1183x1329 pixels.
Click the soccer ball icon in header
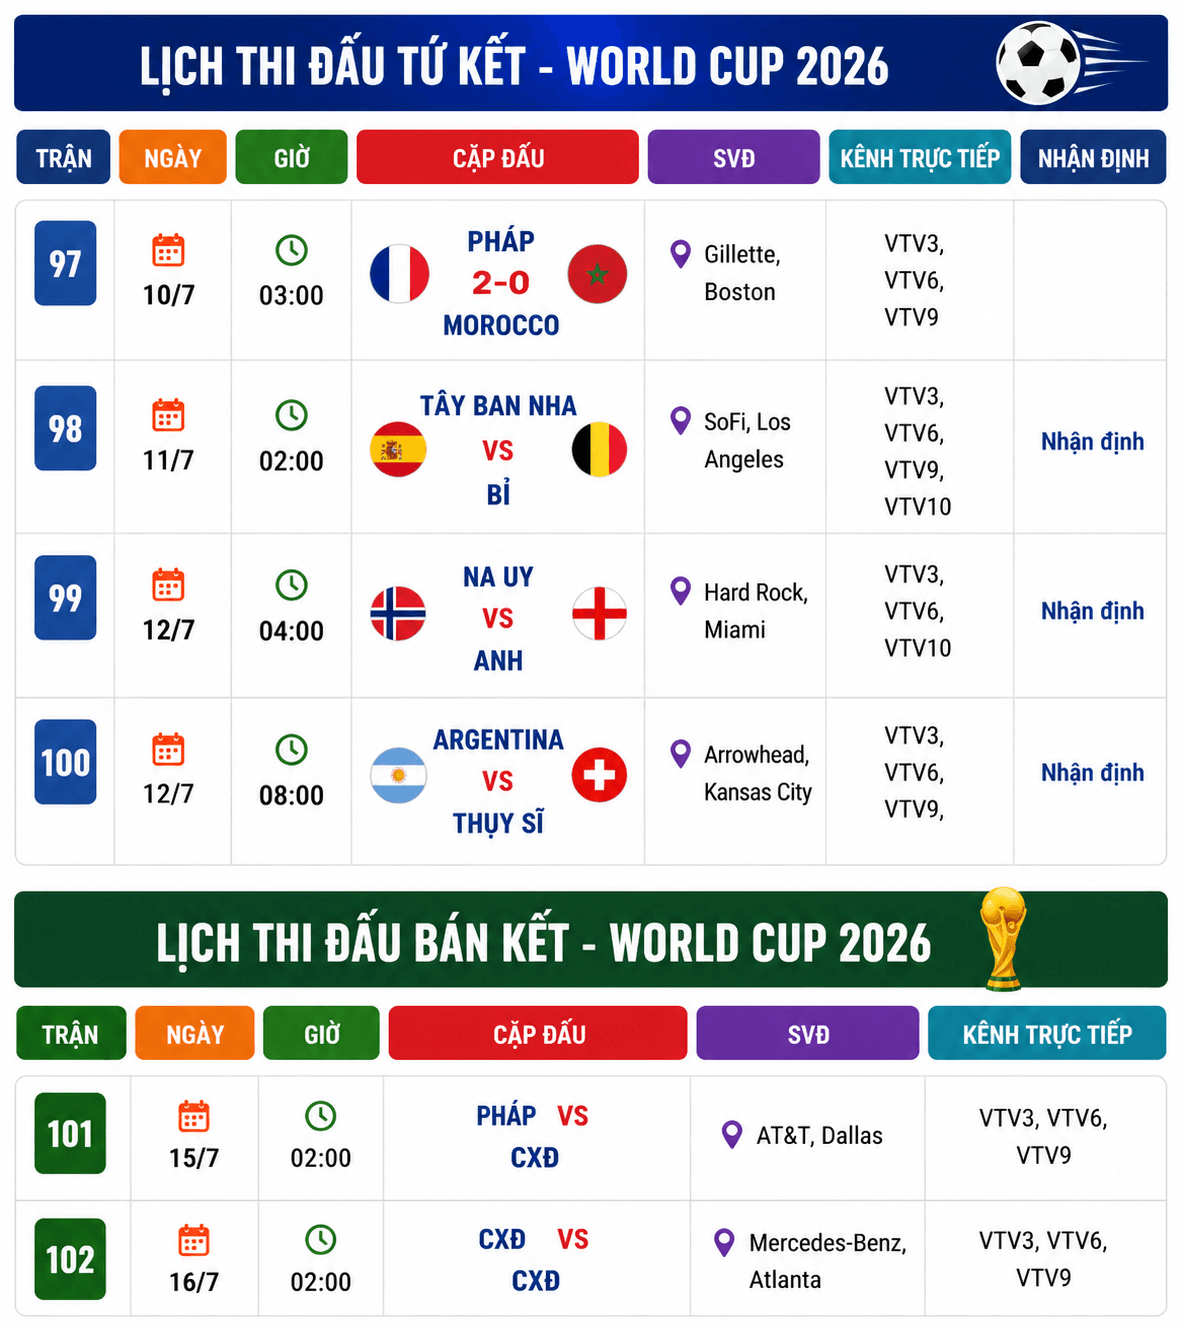(1040, 62)
